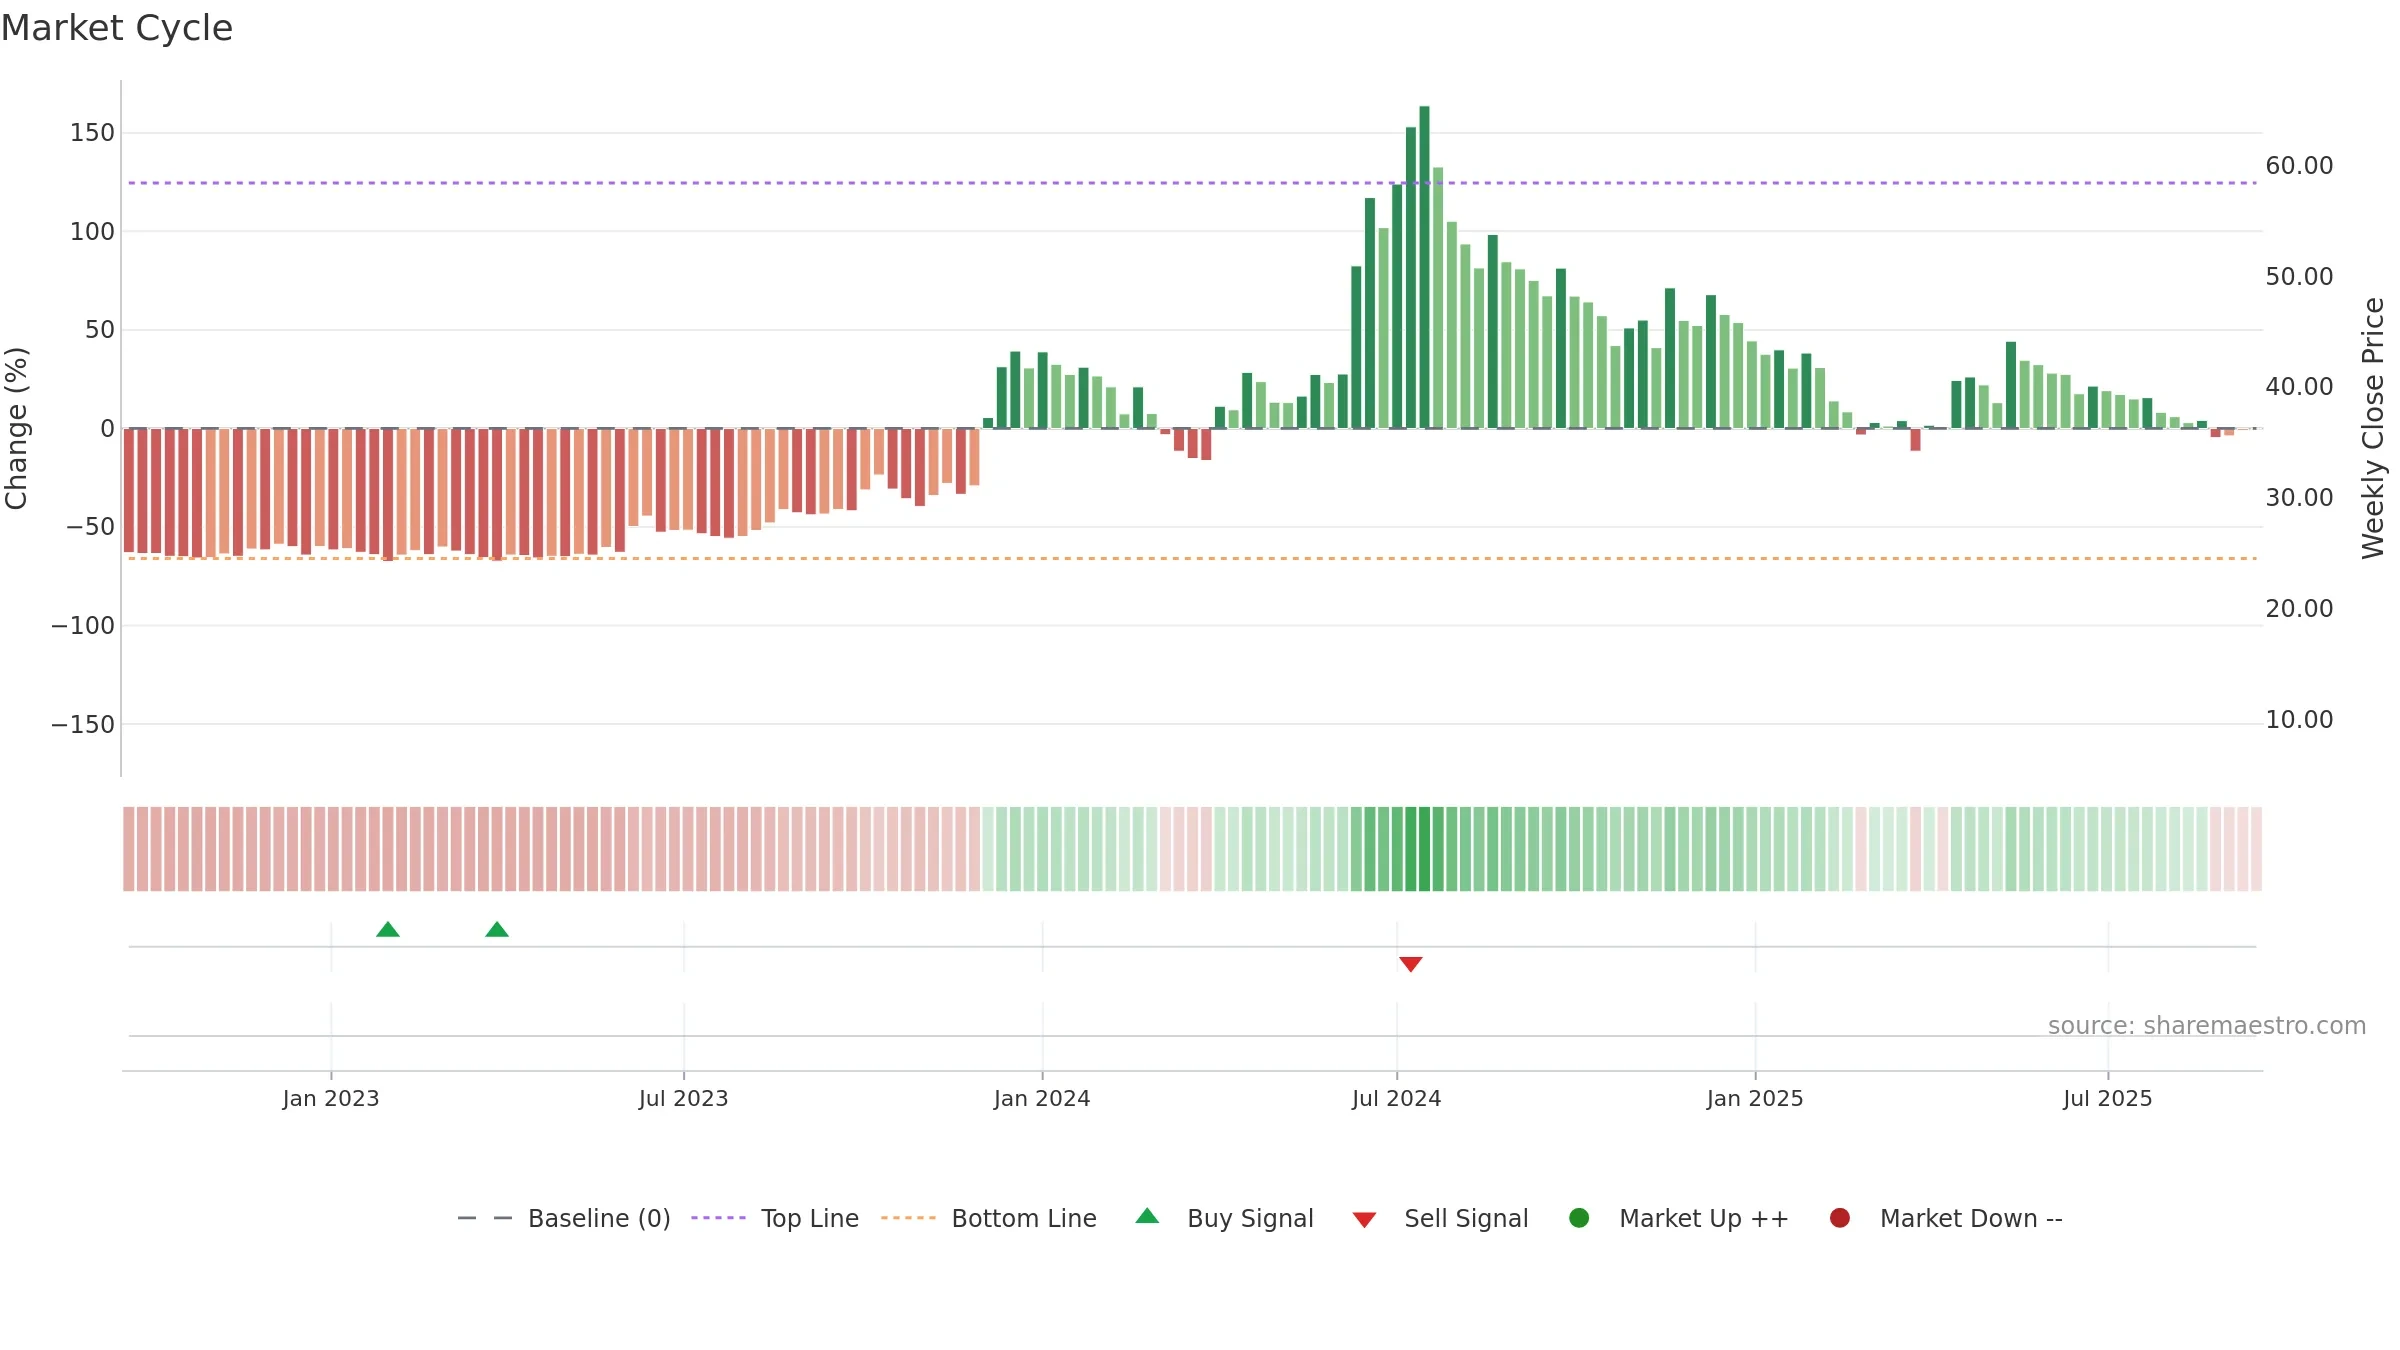
Task: Click the green Buy Signal triangle in legend
Action: click(1148, 1216)
